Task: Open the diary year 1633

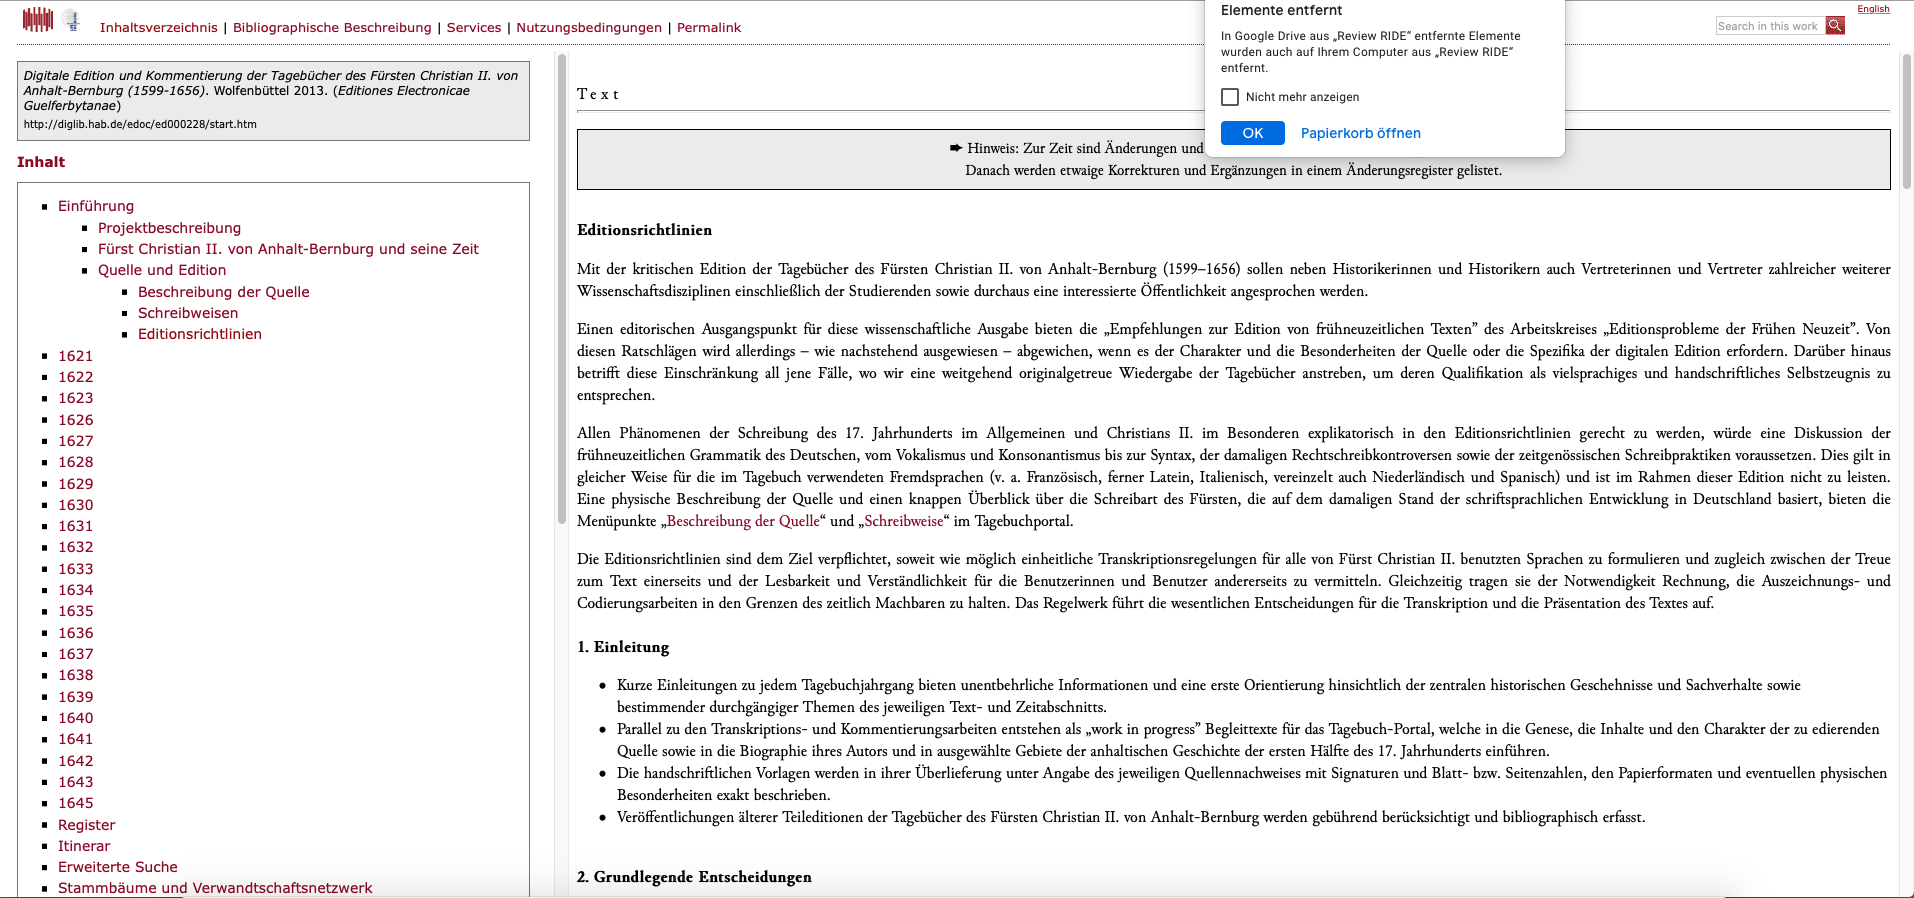Action: tap(75, 569)
